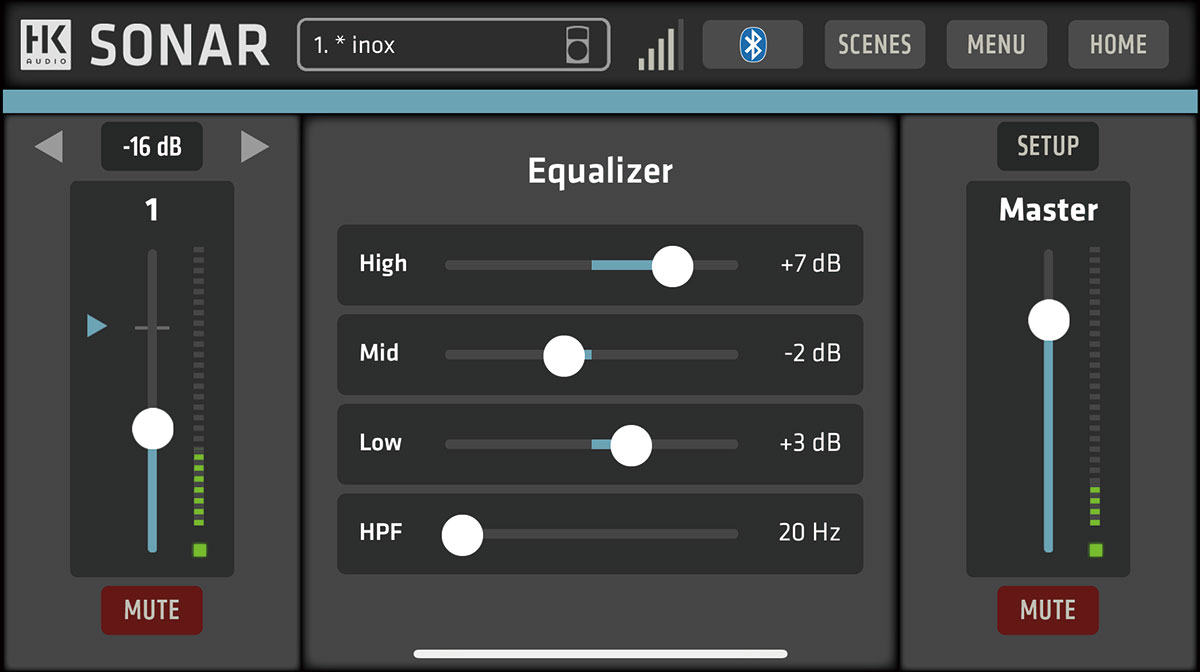
Task: Click the Equalizer heading
Action: (x=600, y=171)
